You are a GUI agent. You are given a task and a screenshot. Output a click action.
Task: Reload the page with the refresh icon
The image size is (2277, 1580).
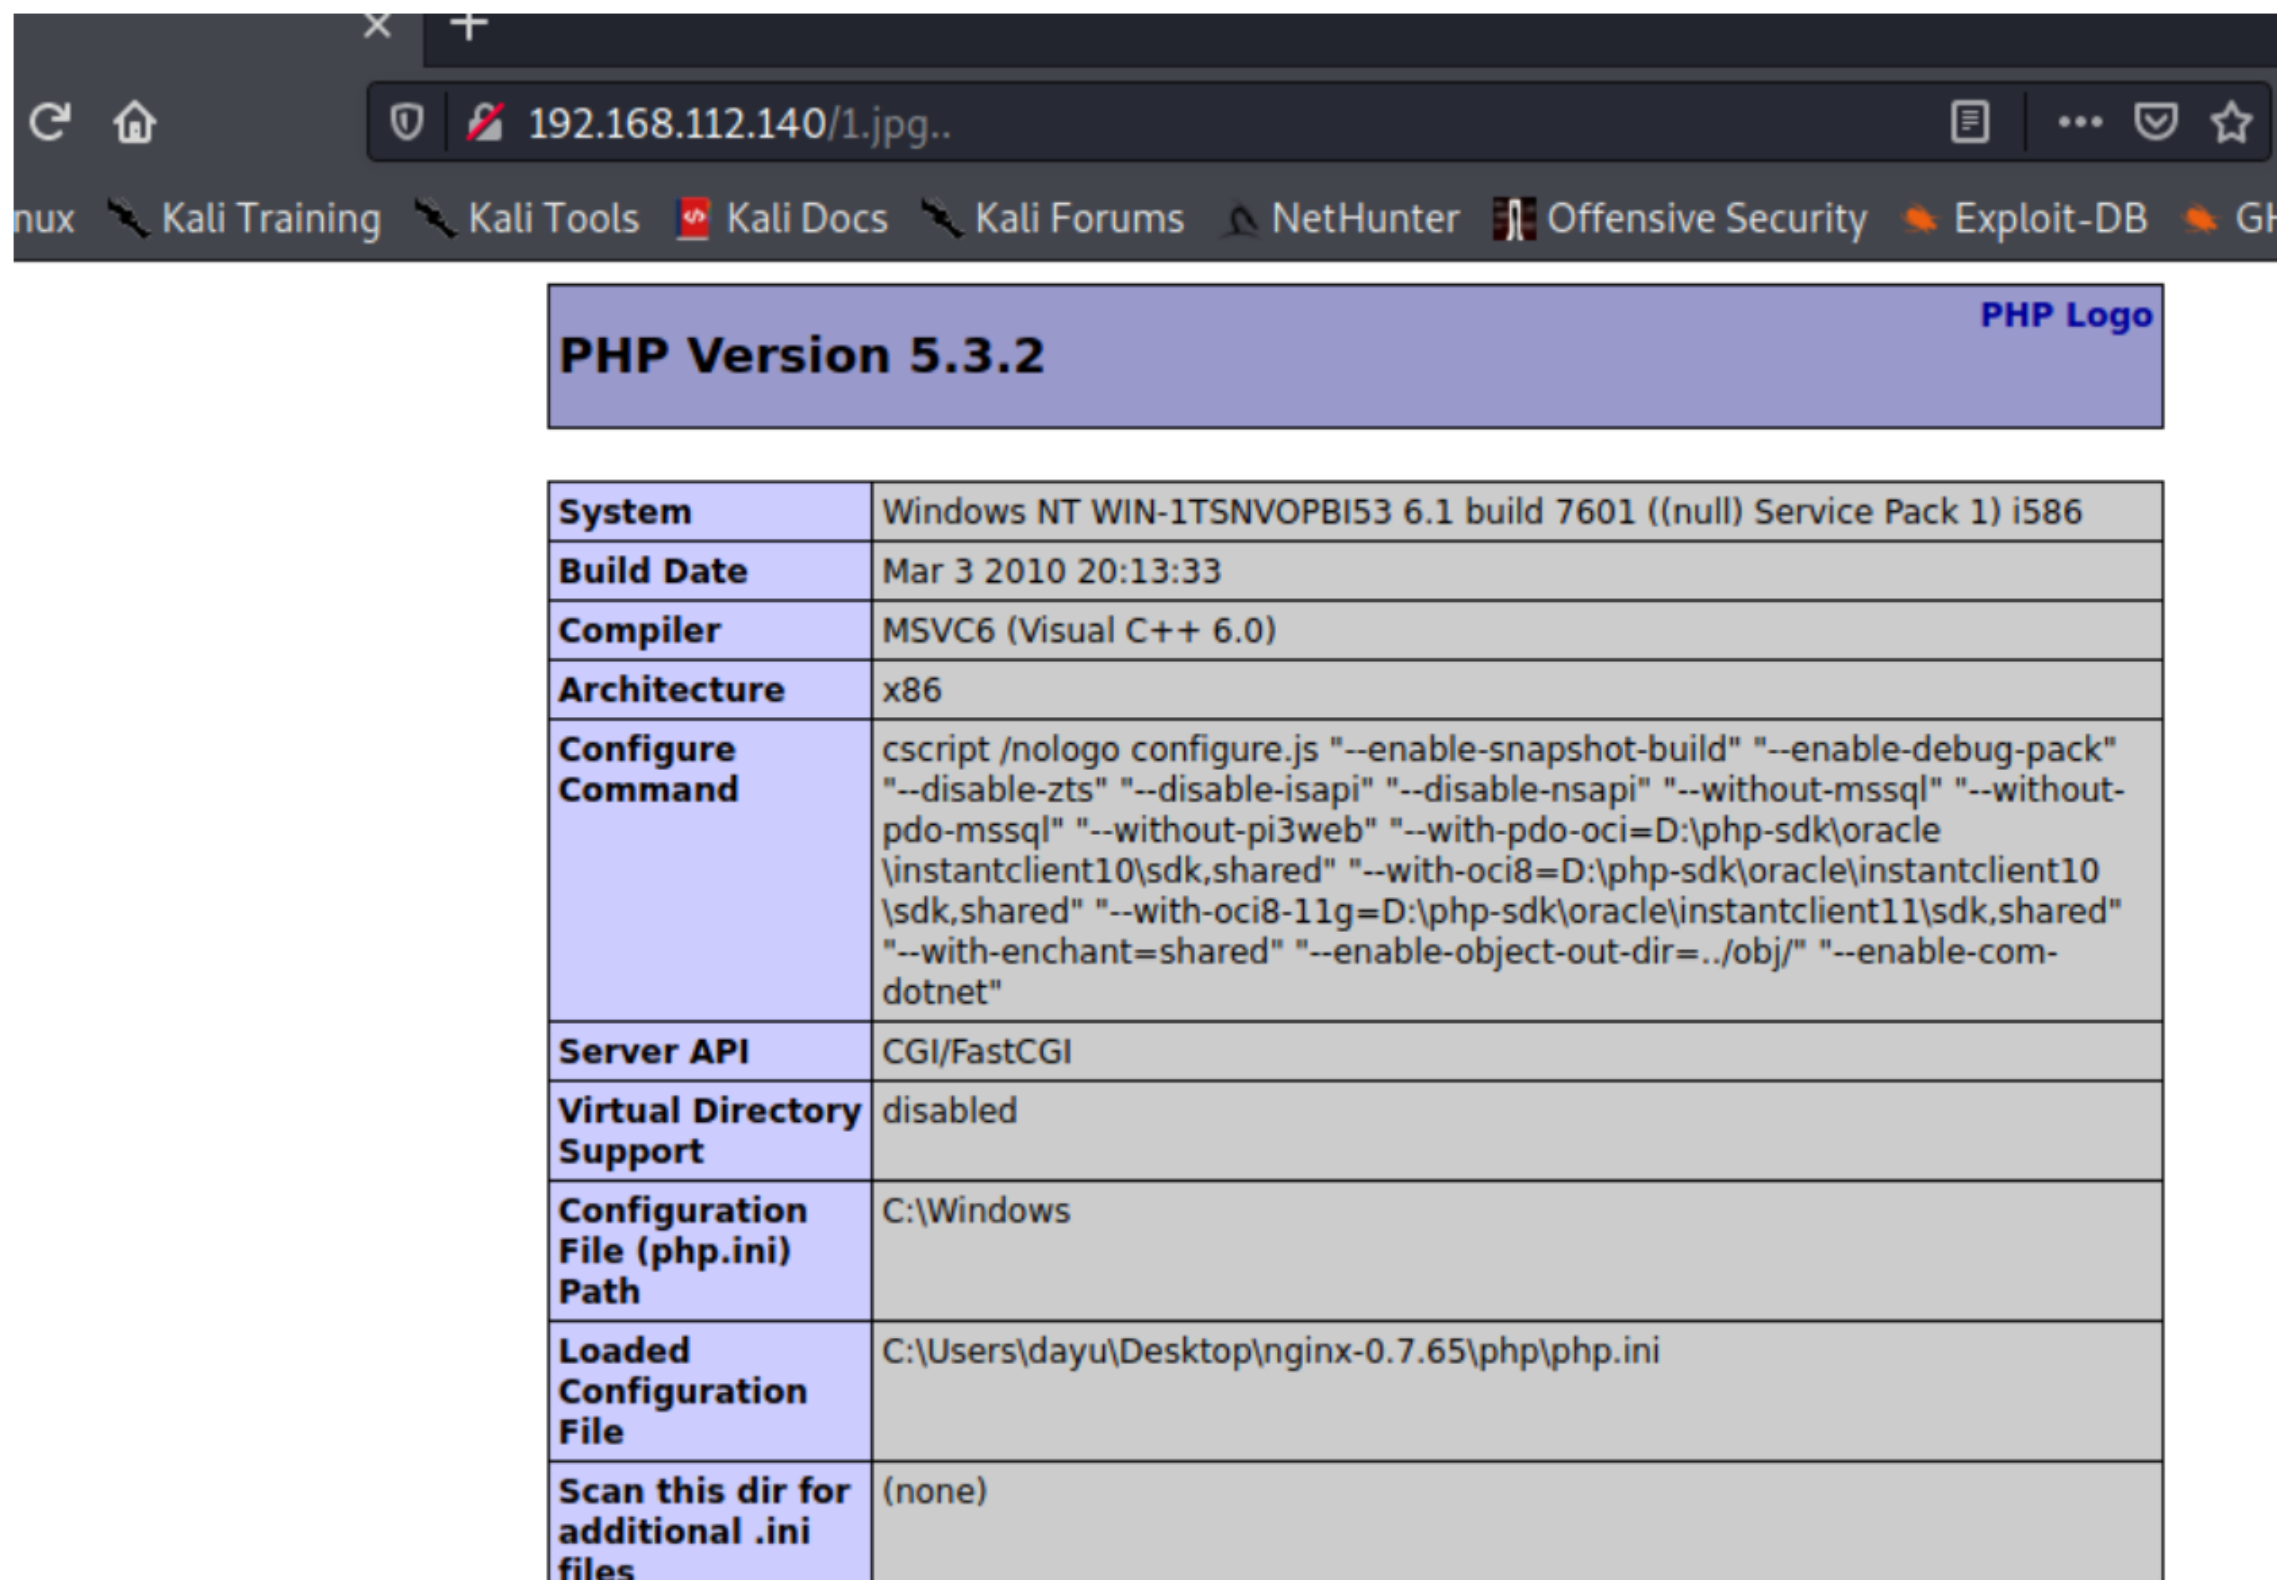tap(49, 123)
